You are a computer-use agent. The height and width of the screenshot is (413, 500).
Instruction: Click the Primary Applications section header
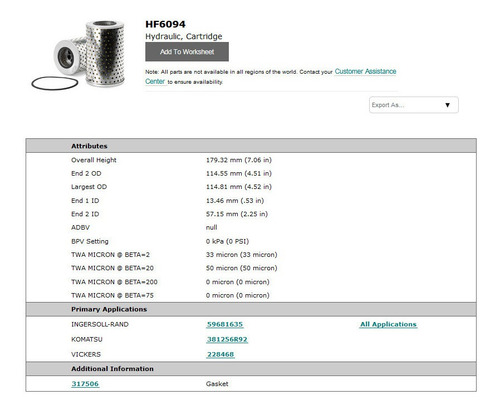click(251, 309)
